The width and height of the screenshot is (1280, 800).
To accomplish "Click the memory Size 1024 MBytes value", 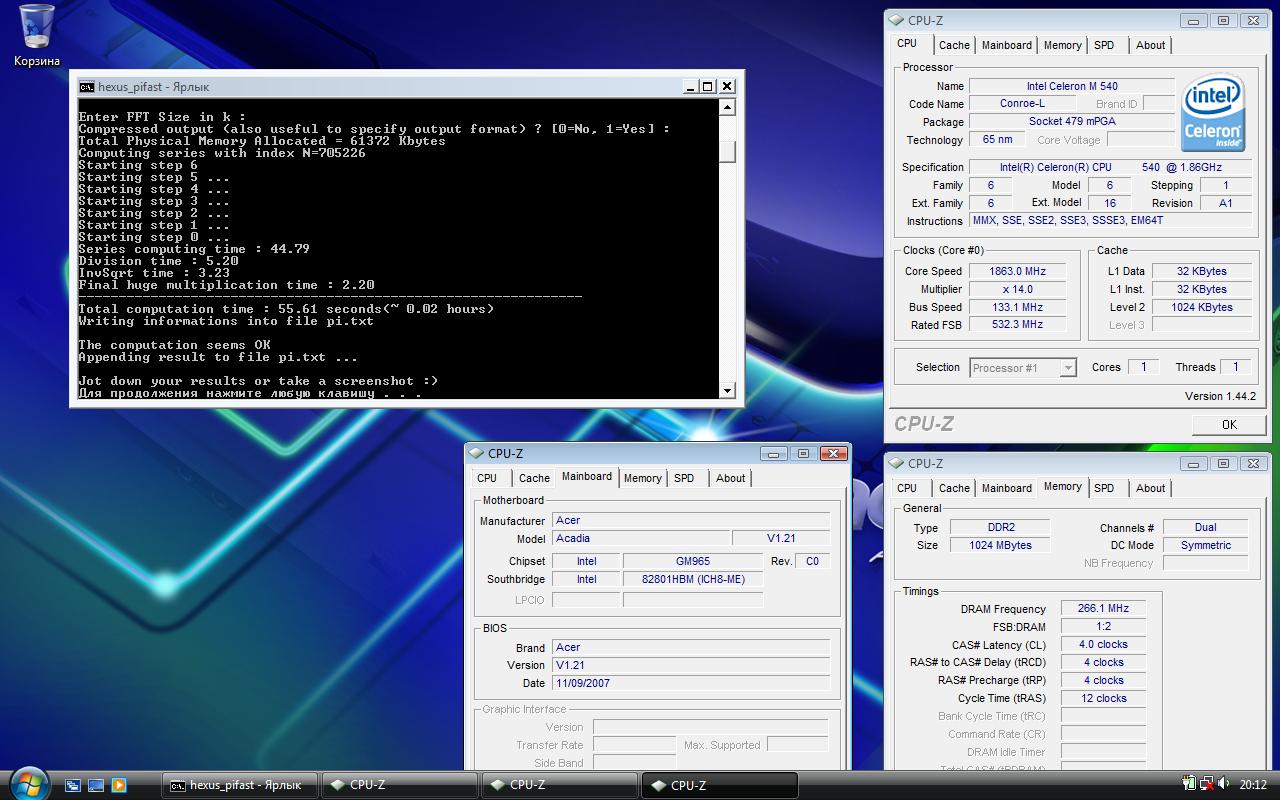I will pyautogui.click(x=998, y=545).
